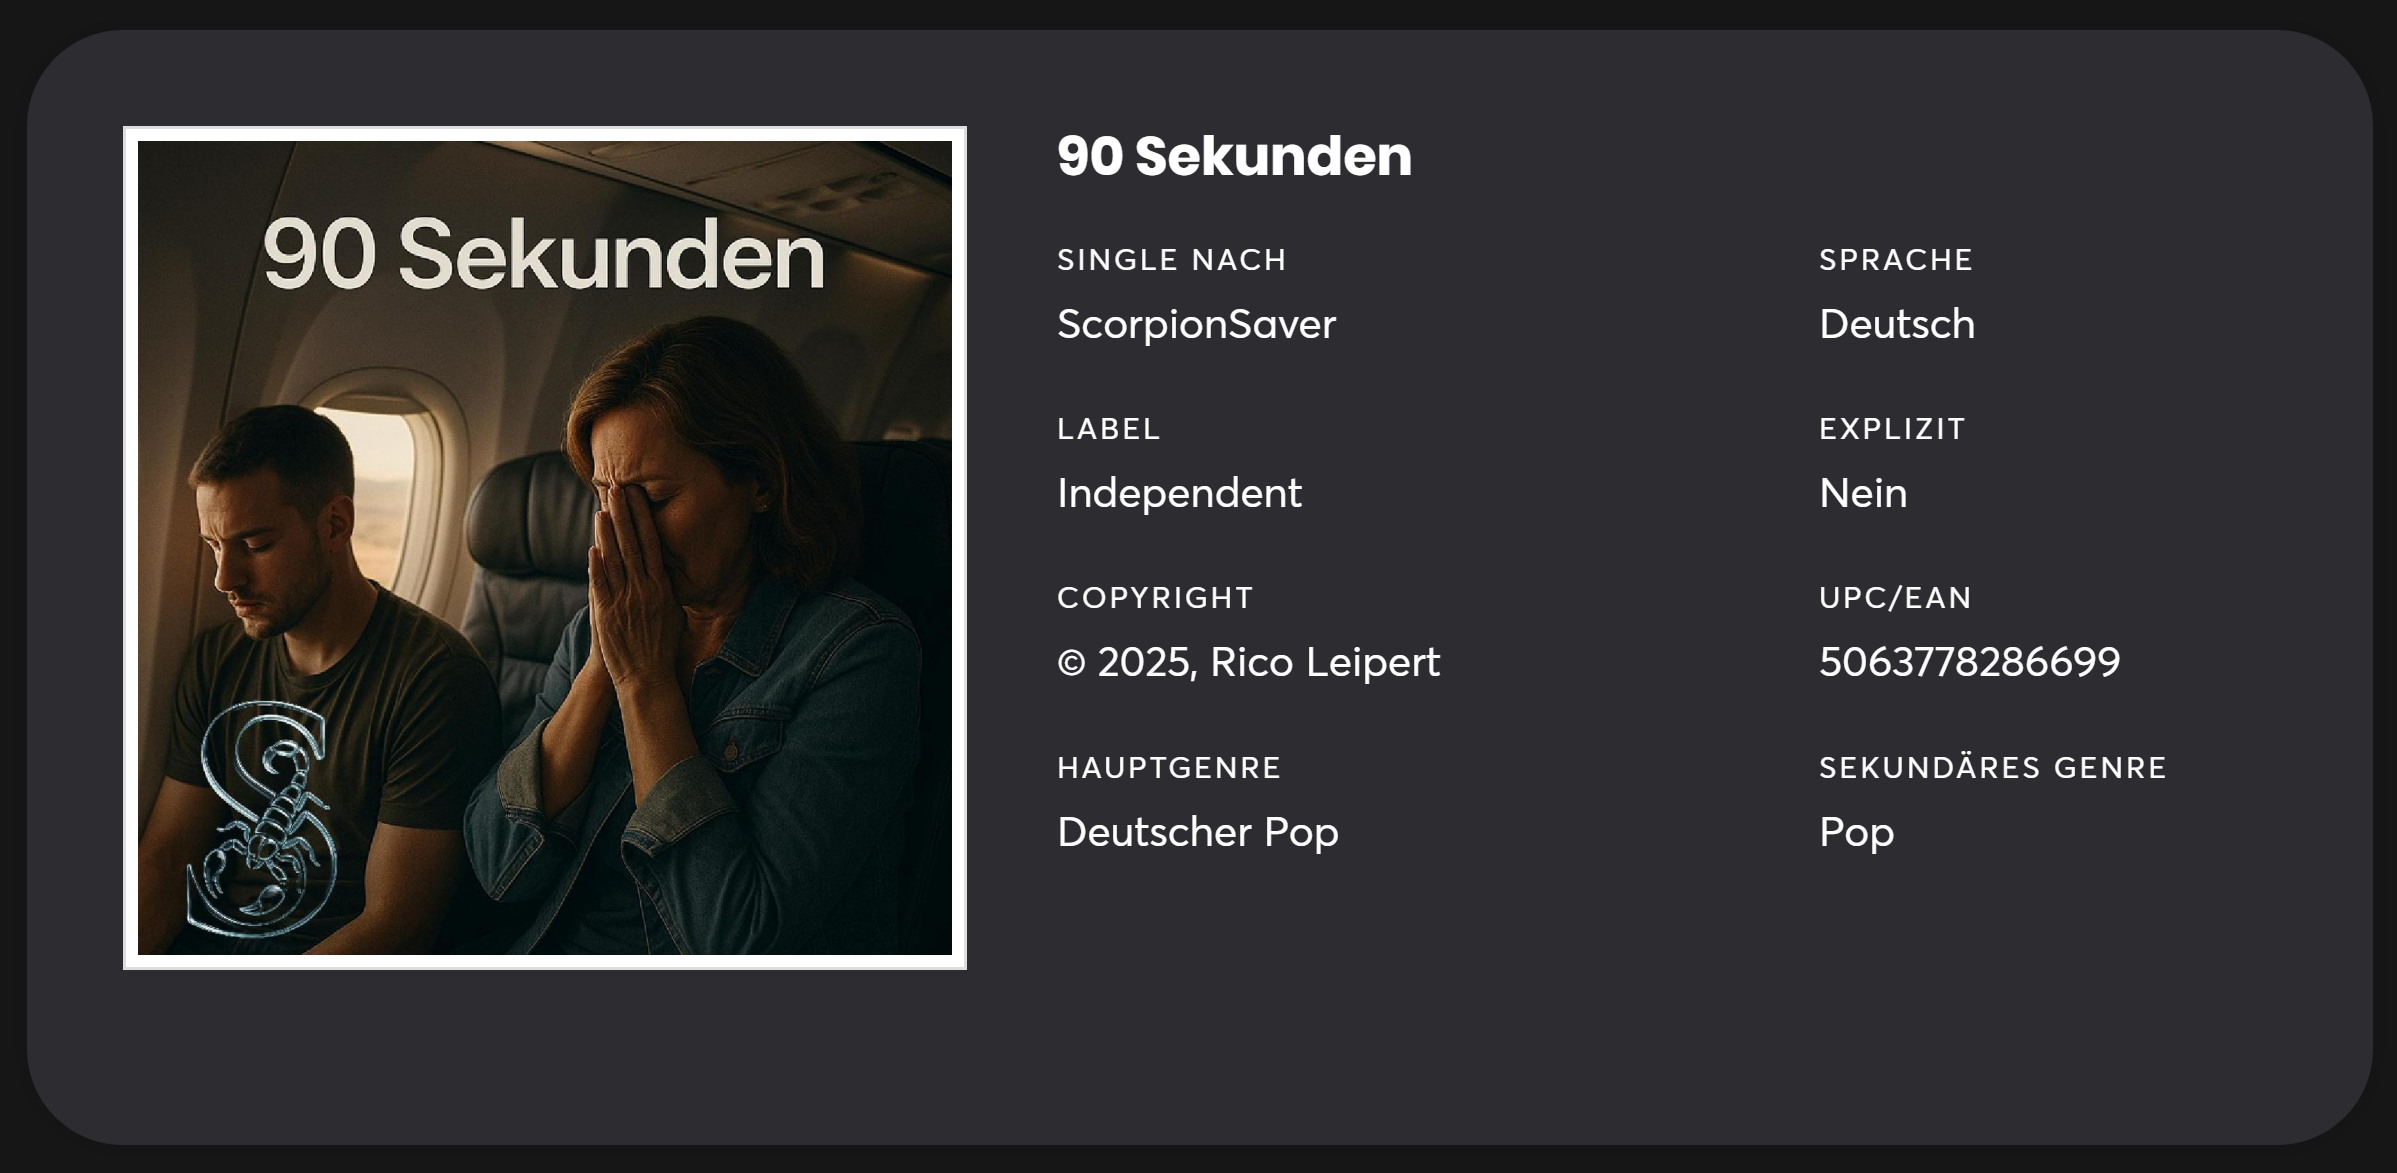Click the SEKUNDÄRES GENRE field label
Image resolution: width=2397 pixels, height=1173 pixels.
click(x=1992, y=768)
